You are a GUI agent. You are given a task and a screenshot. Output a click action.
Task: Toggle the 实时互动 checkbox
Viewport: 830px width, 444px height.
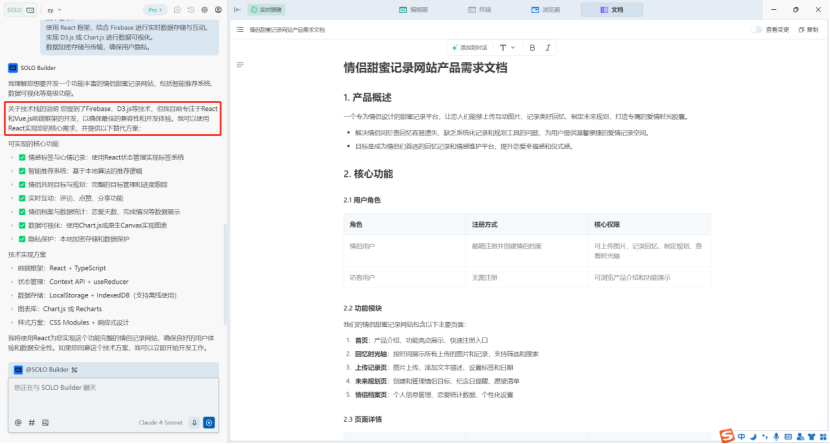[x=22, y=198]
